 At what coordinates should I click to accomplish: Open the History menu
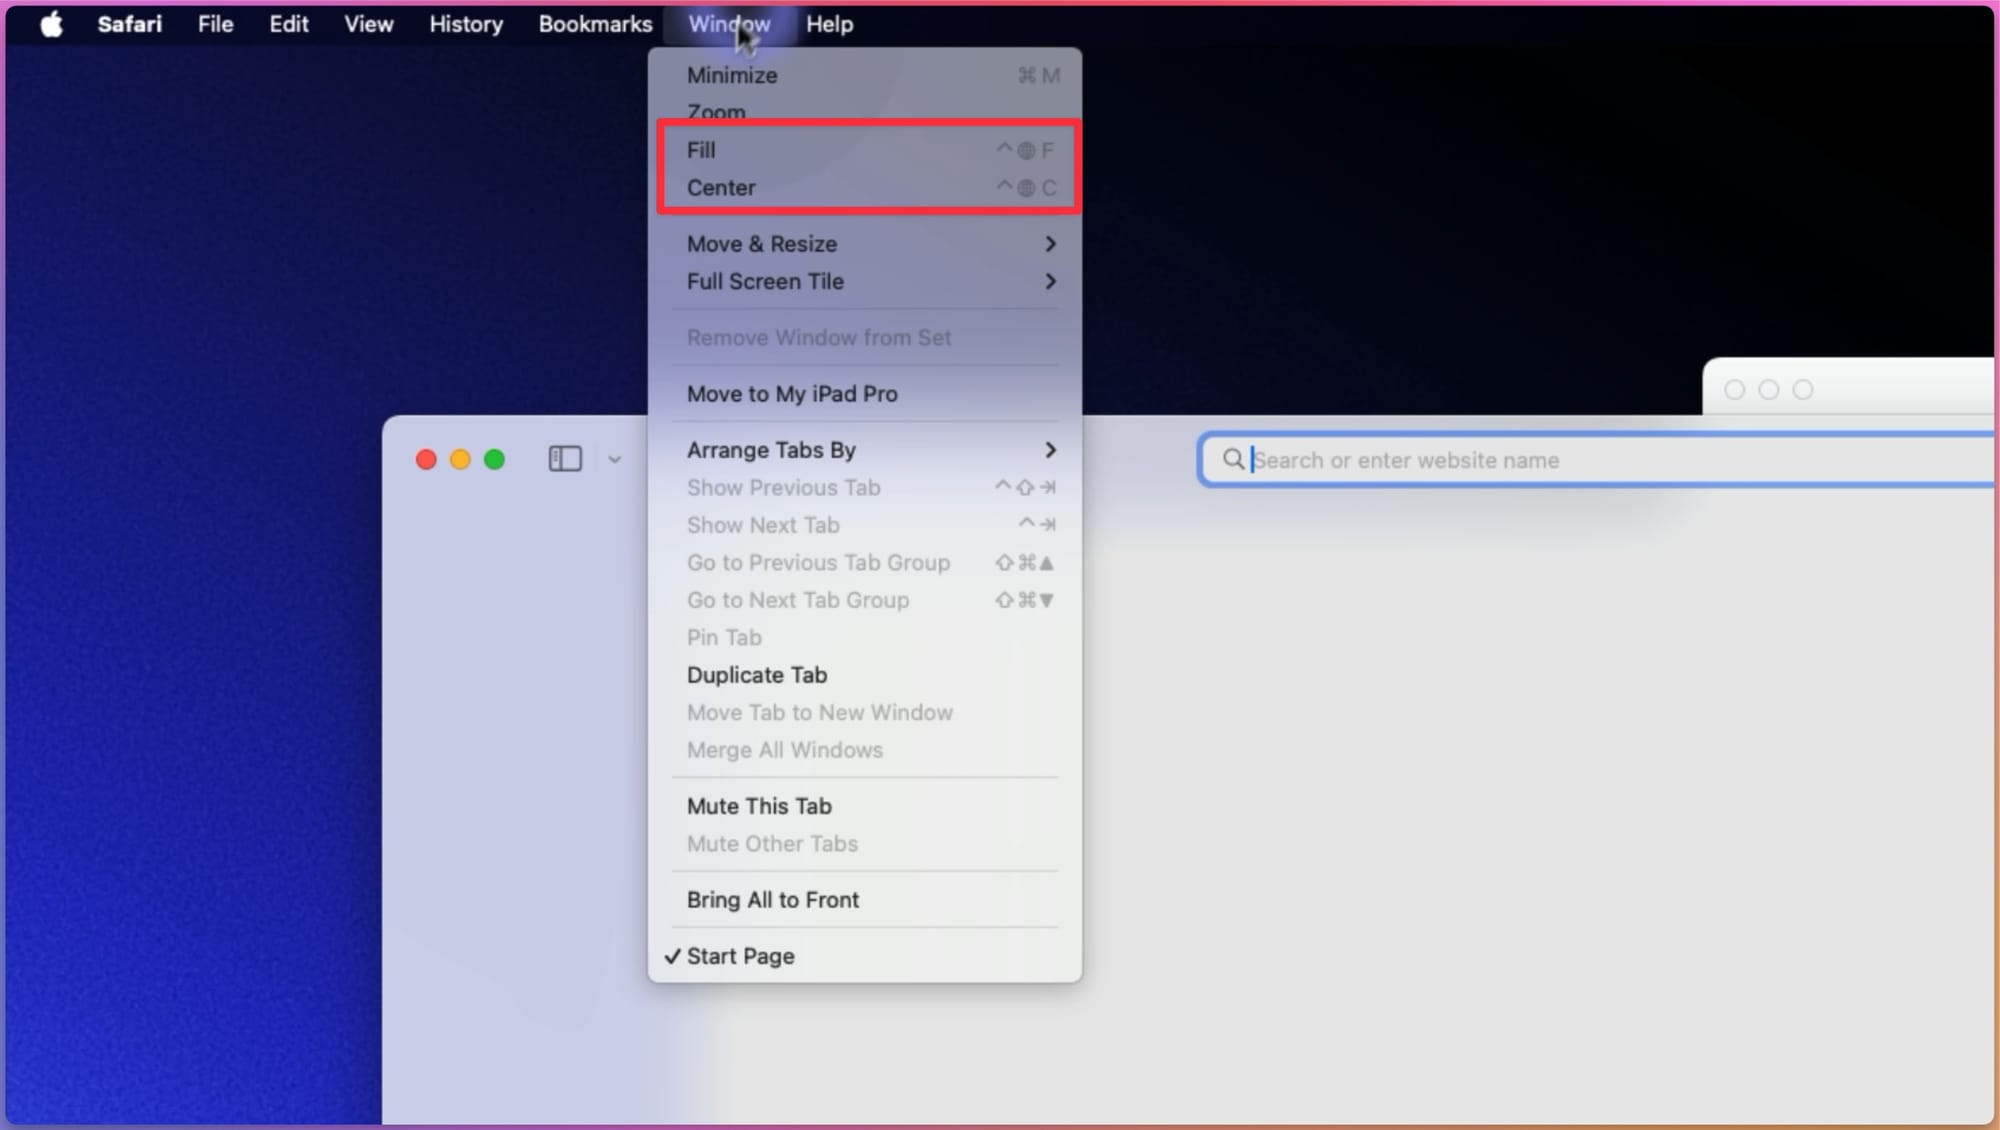[465, 24]
